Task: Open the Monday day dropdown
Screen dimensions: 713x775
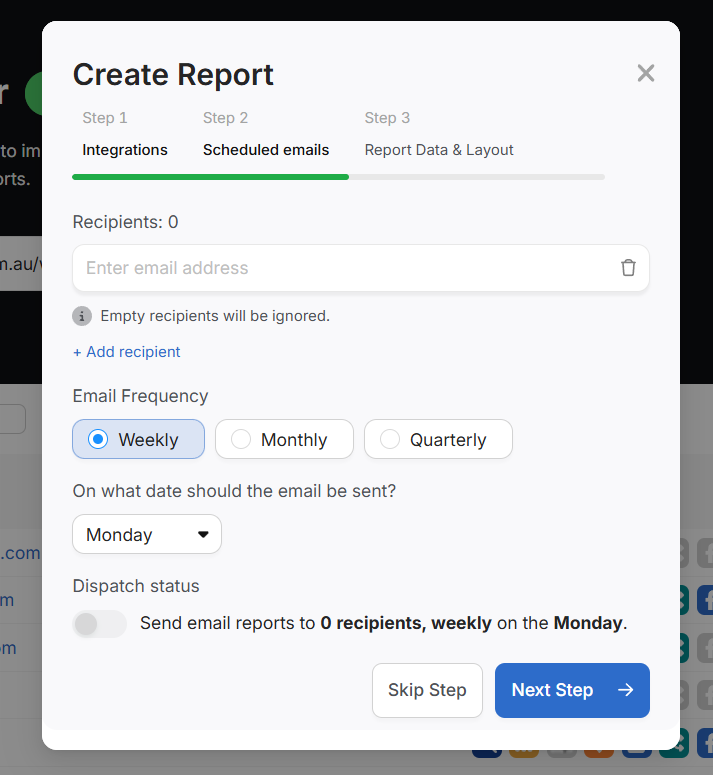Action: tap(147, 534)
